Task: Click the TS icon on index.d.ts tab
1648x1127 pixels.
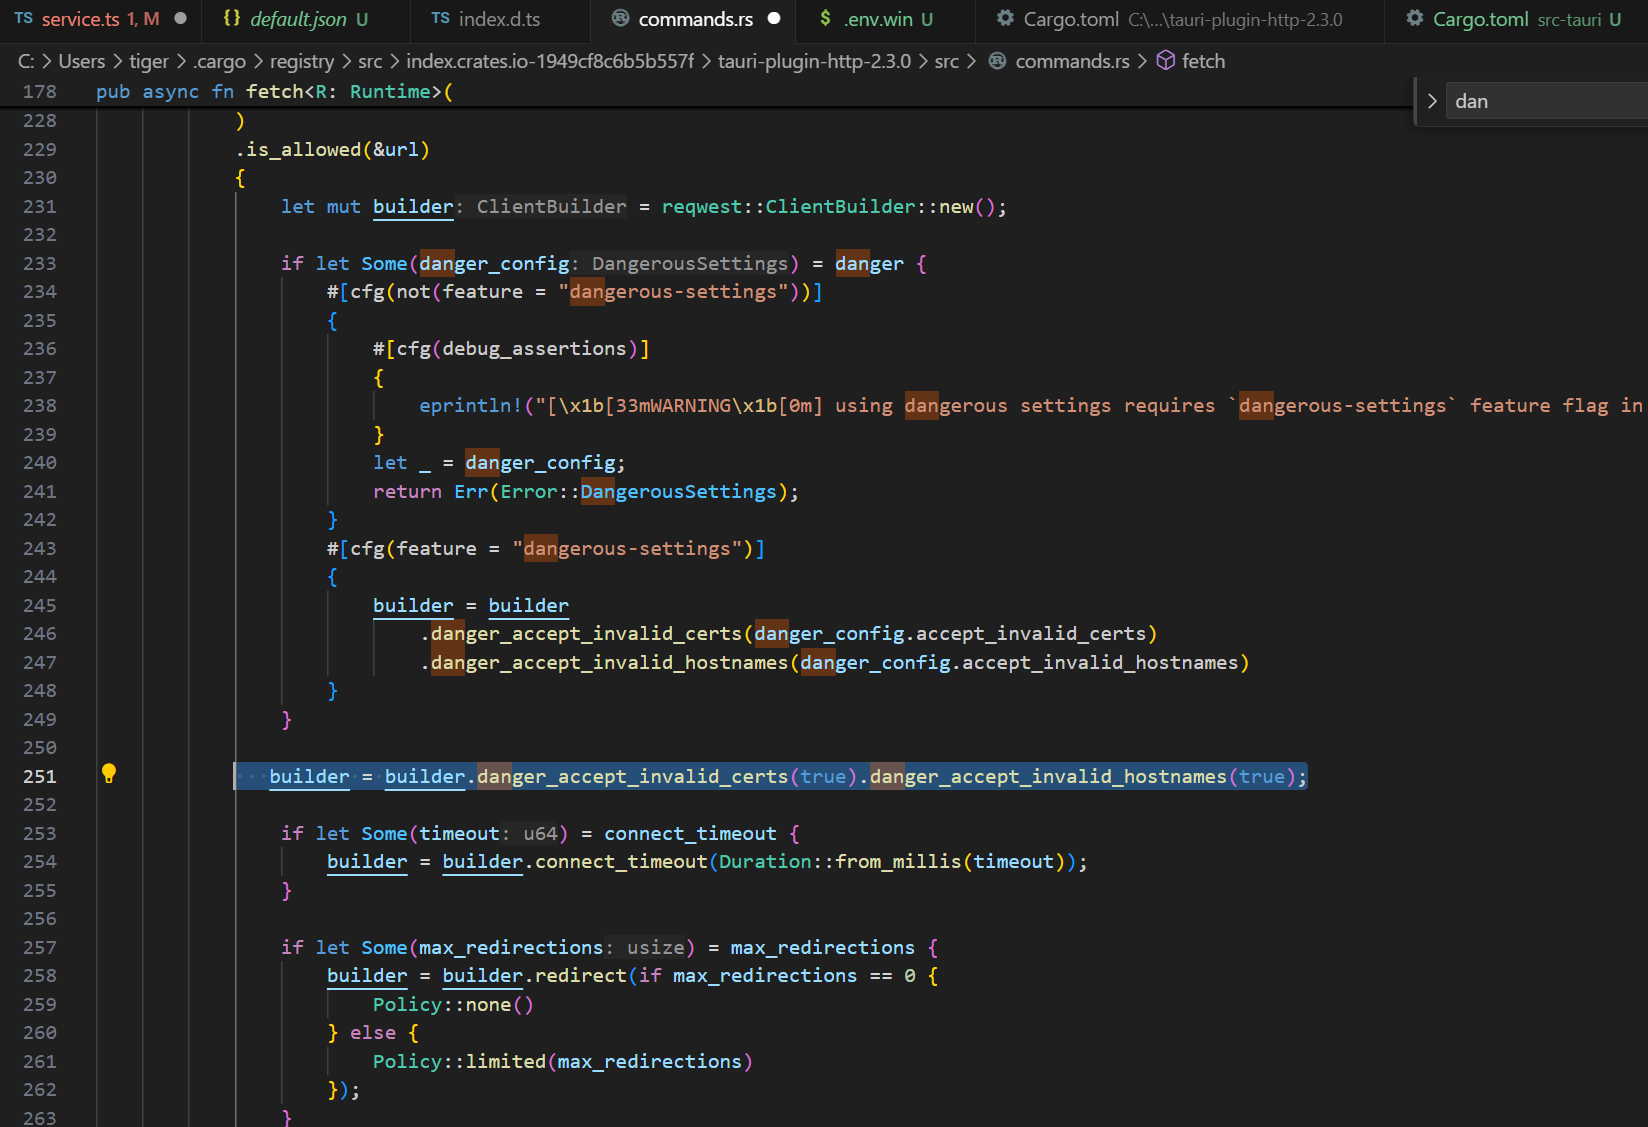Action: point(441,19)
